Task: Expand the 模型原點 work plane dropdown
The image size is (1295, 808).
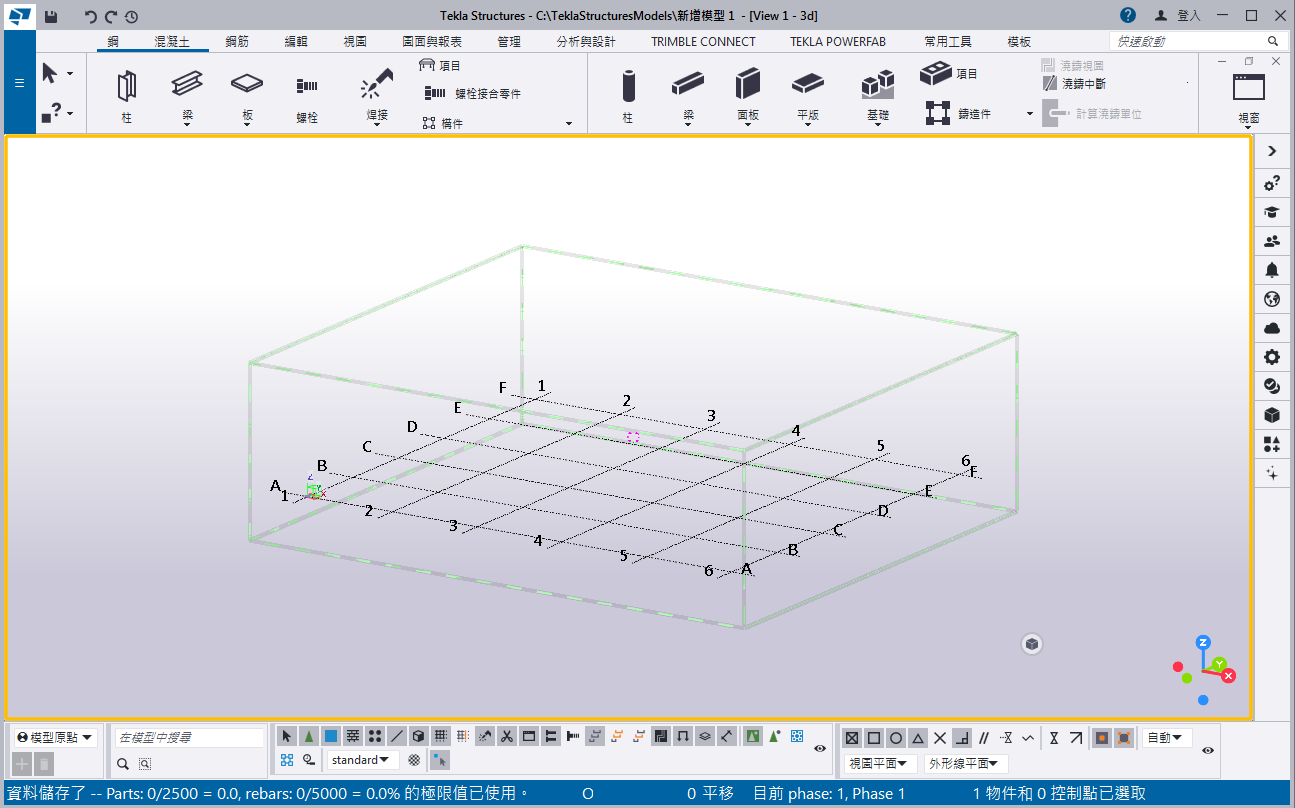Action: tap(55, 738)
